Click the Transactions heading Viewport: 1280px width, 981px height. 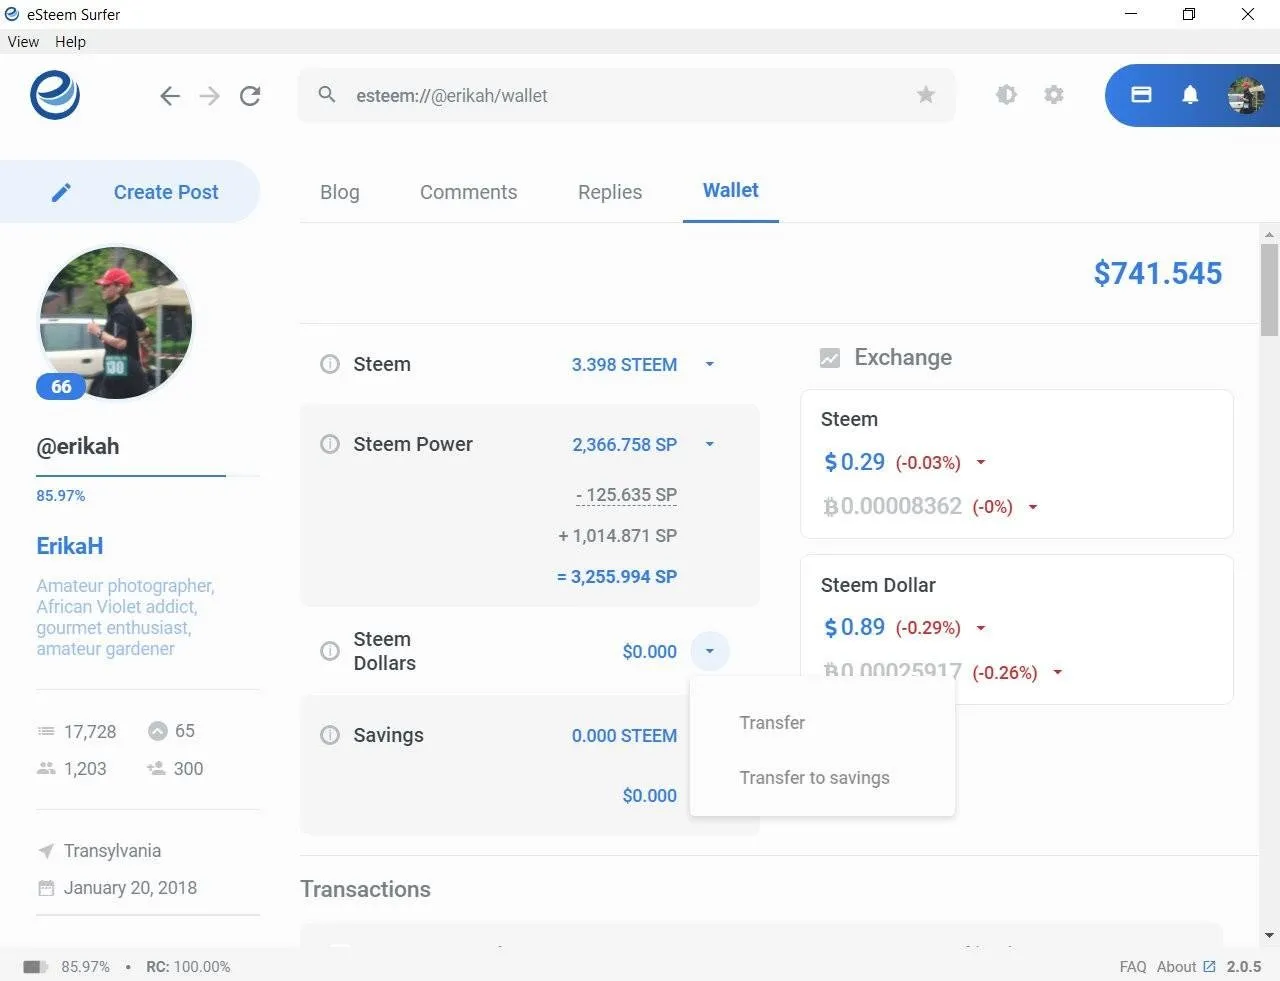point(365,890)
